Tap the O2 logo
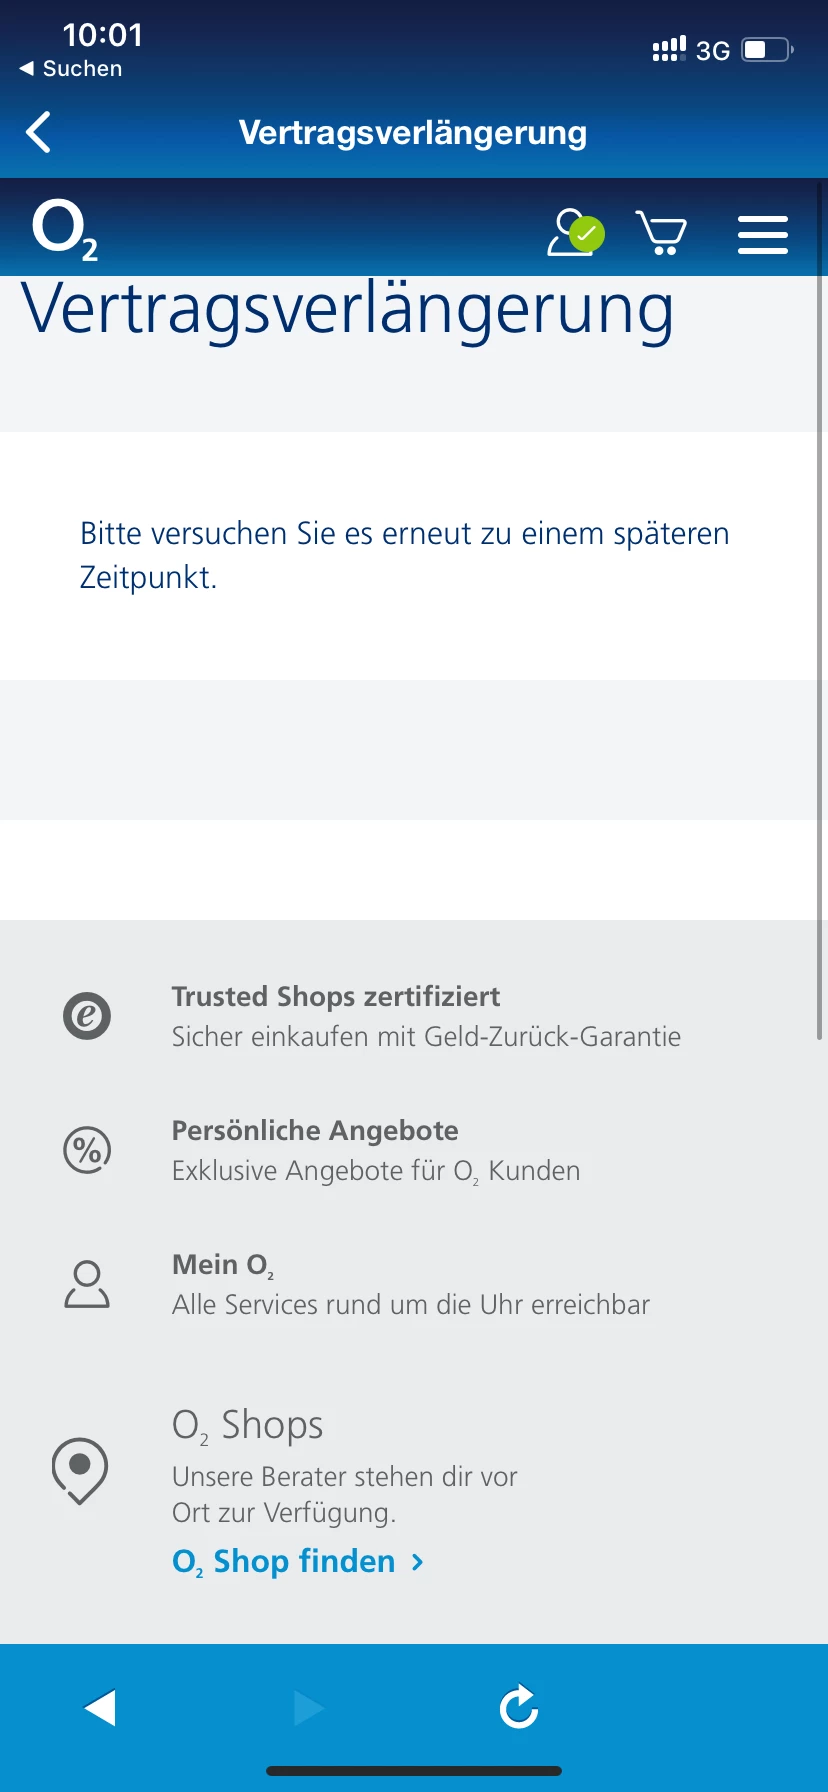This screenshot has height=1792, width=828. point(65,231)
